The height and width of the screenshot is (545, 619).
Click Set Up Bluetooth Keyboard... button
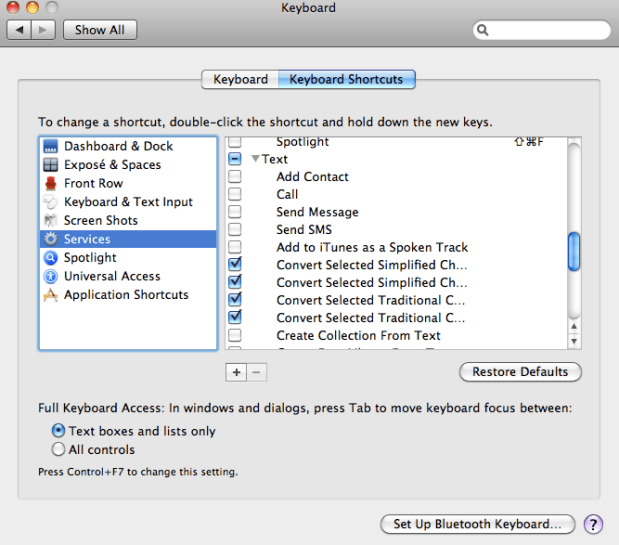[x=477, y=524]
